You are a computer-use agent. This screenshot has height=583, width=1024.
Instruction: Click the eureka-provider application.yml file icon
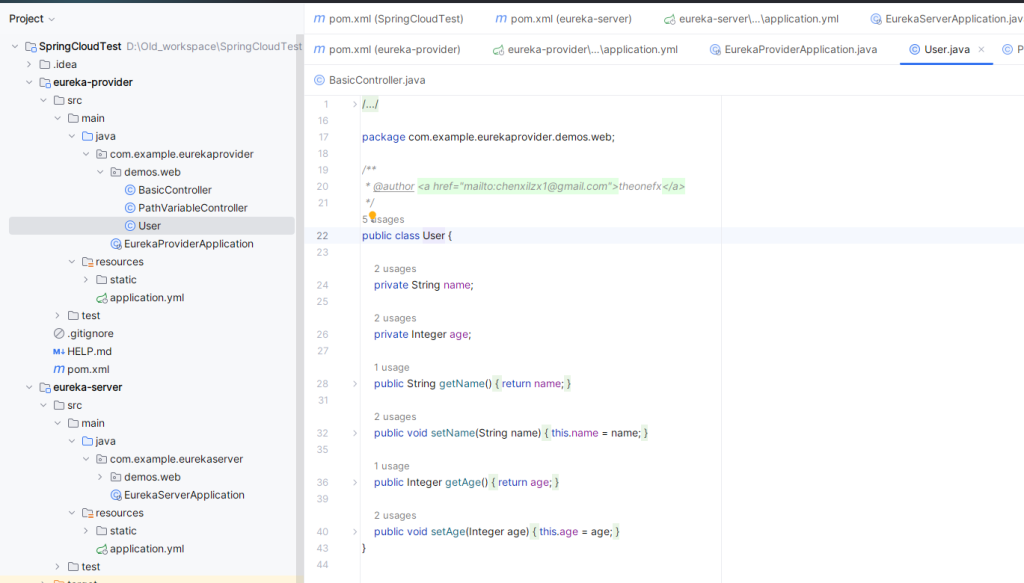pyautogui.click(x=102, y=298)
